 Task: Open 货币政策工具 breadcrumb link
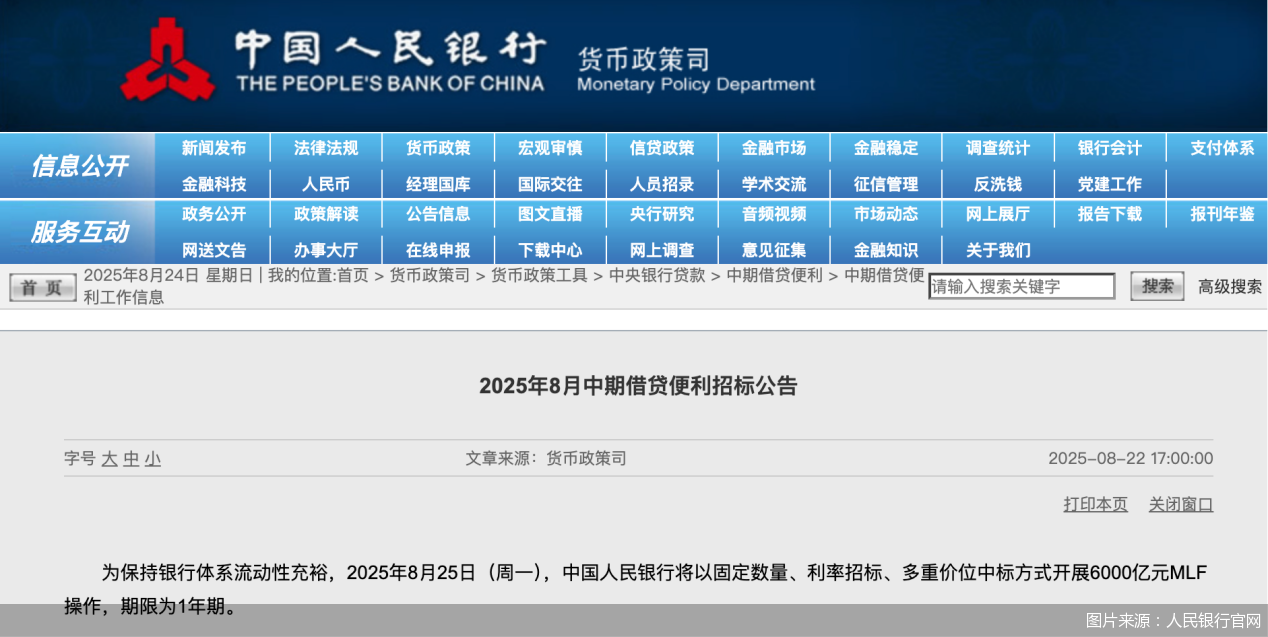point(539,275)
